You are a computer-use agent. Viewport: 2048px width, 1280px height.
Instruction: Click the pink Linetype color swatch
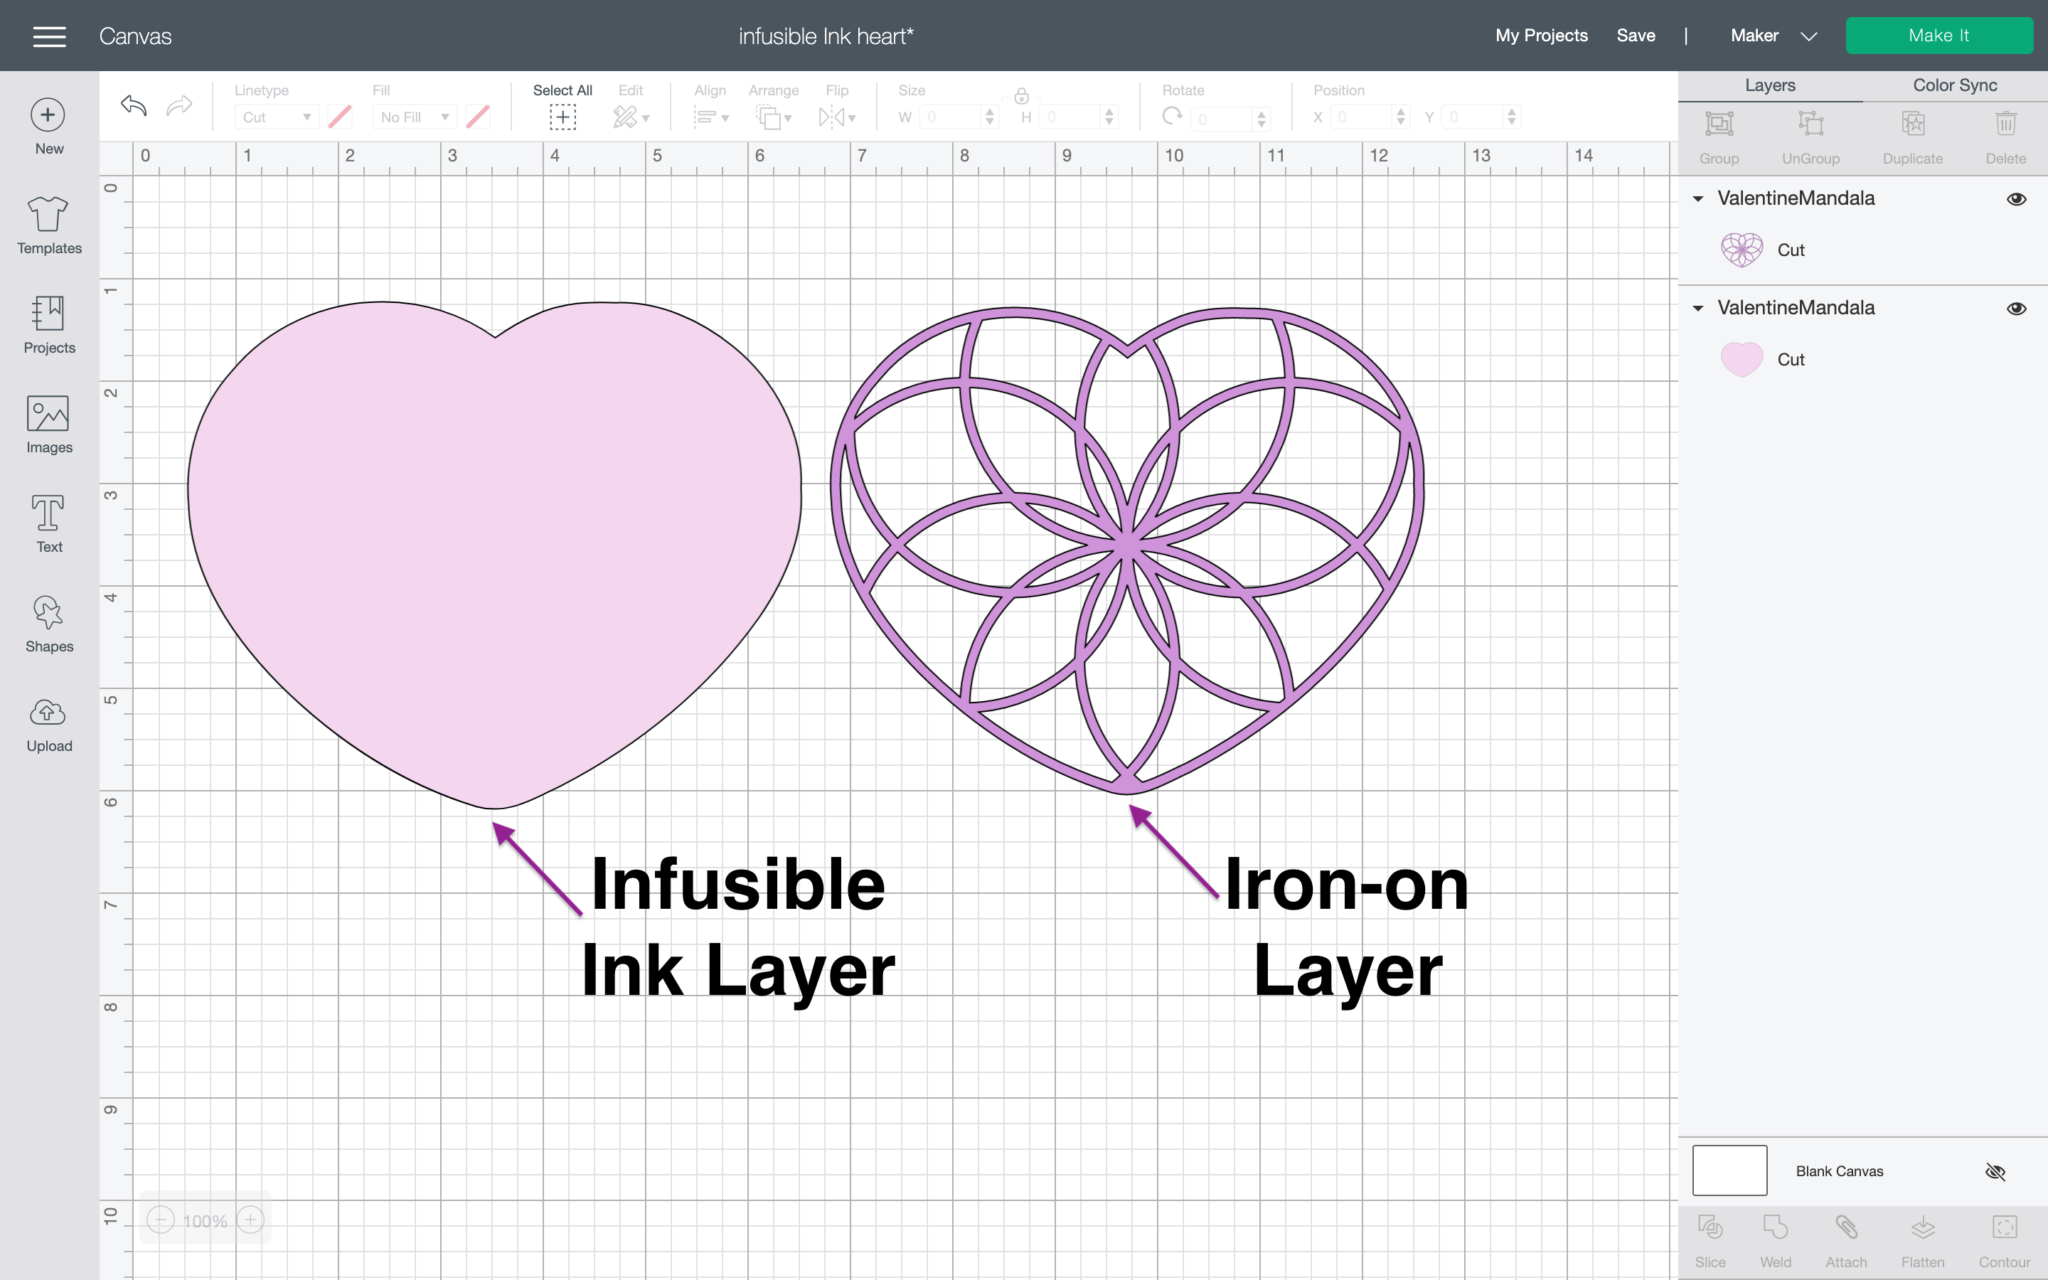(340, 116)
